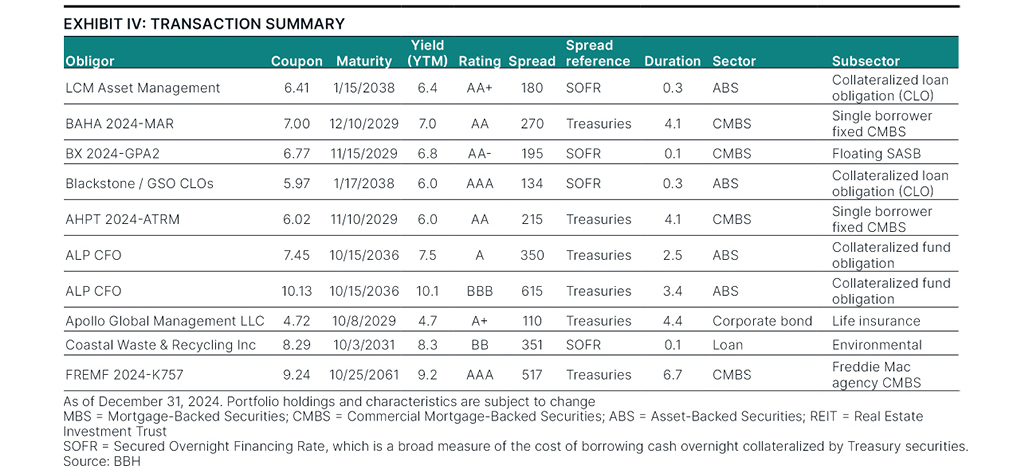This screenshot has width=1024, height=476.
Task: Select the LCM Asset Management obligor cell
Action: pos(143,87)
